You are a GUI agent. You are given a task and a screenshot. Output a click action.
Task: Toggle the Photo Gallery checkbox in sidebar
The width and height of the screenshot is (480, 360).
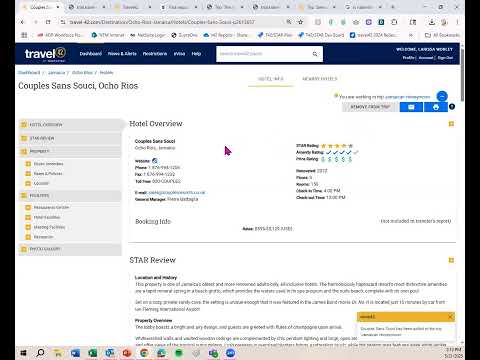(x=24, y=249)
